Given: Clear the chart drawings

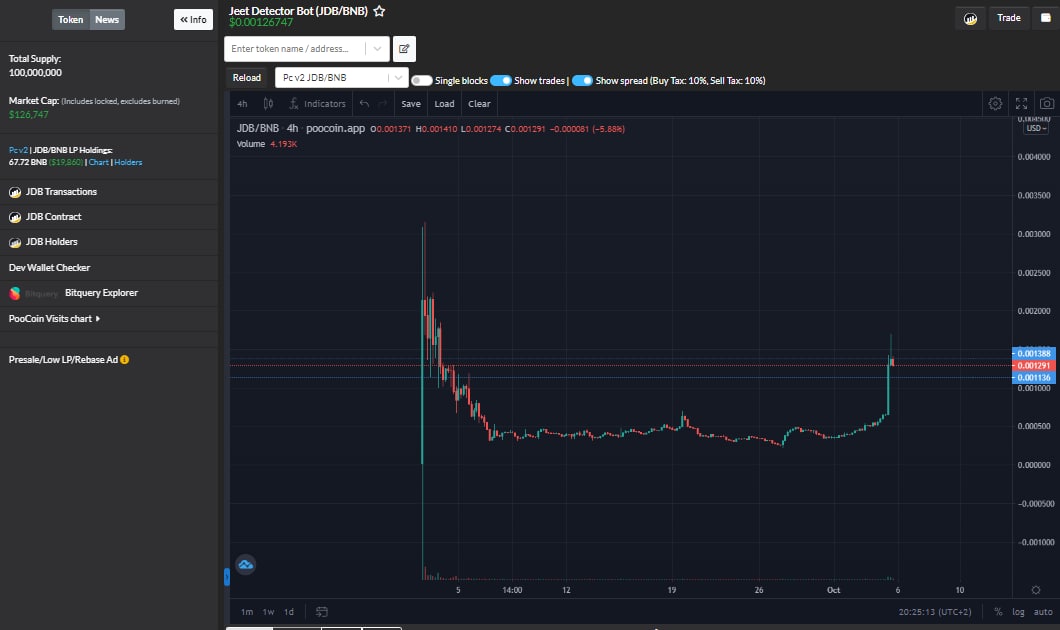Looking at the screenshot, I should coord(479,103).
